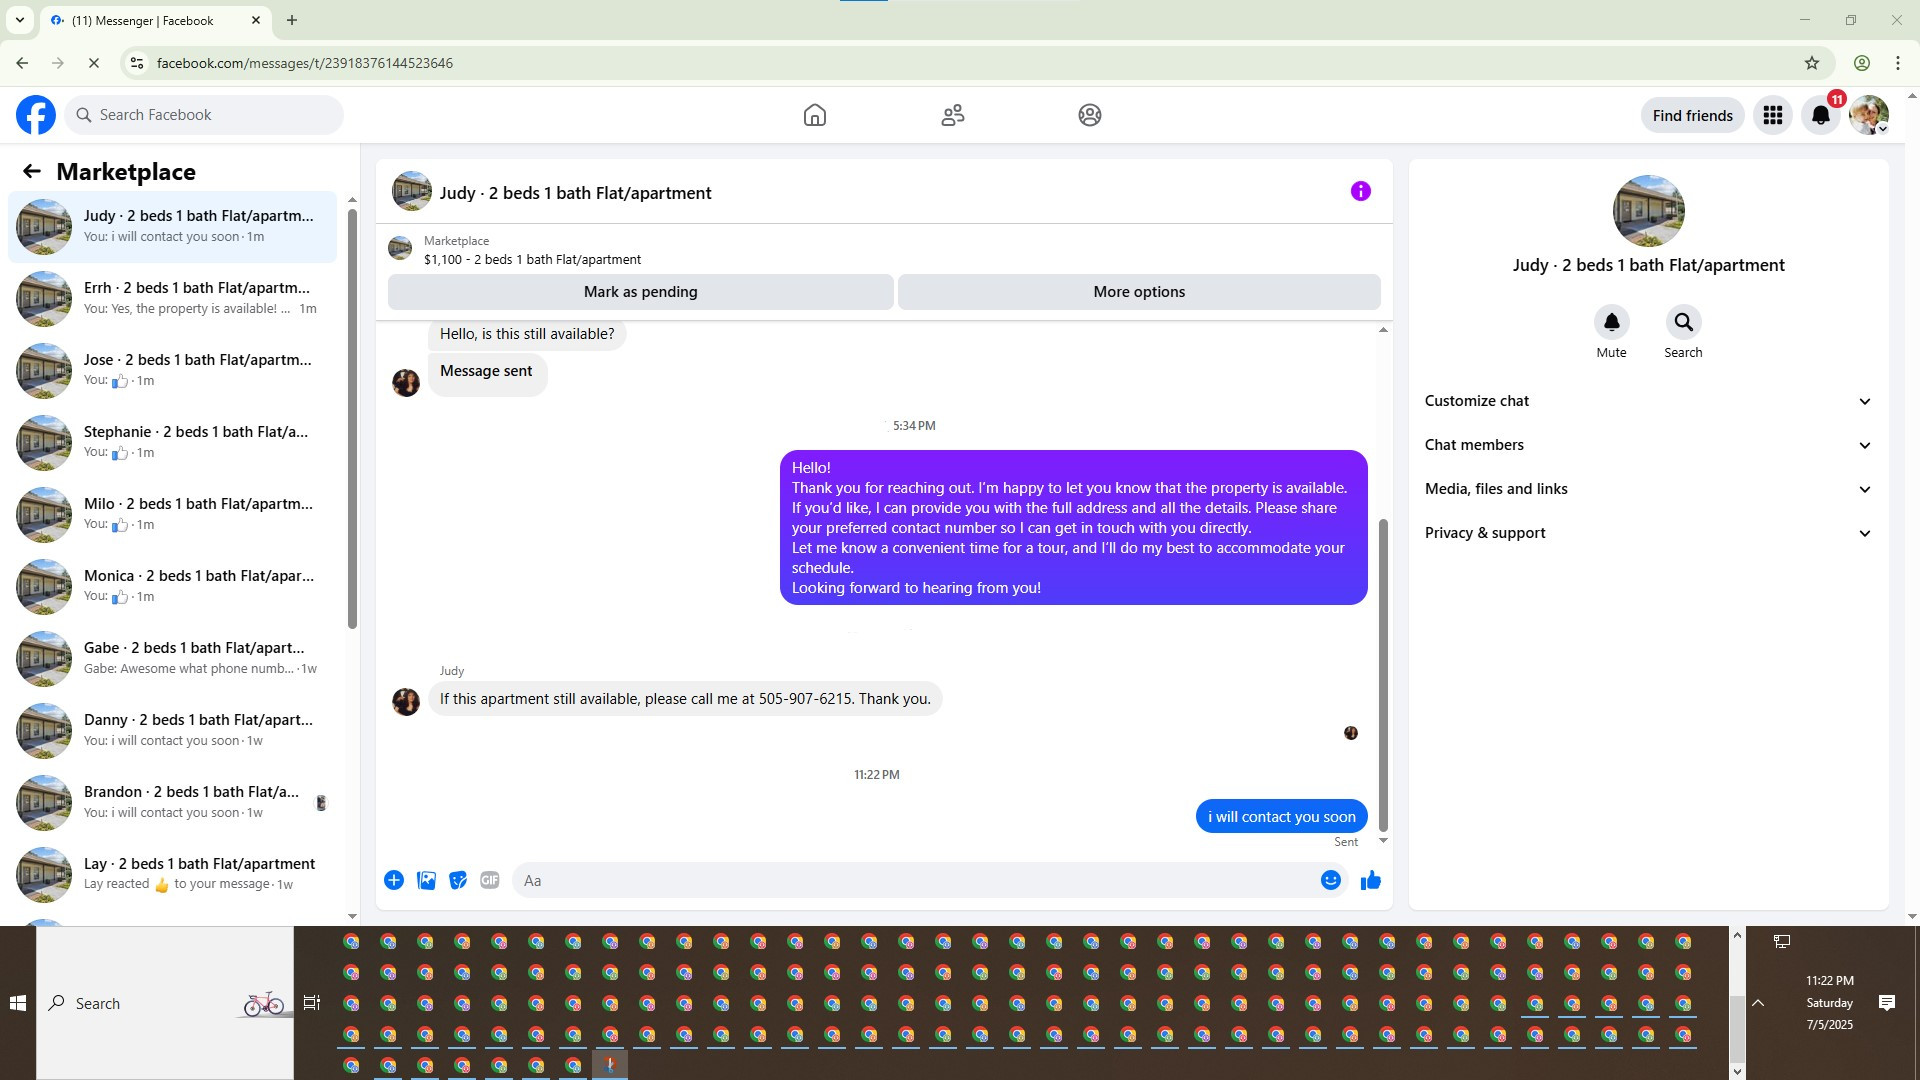
Task: Open the Friends icon in top navigation
Action: 952,115
